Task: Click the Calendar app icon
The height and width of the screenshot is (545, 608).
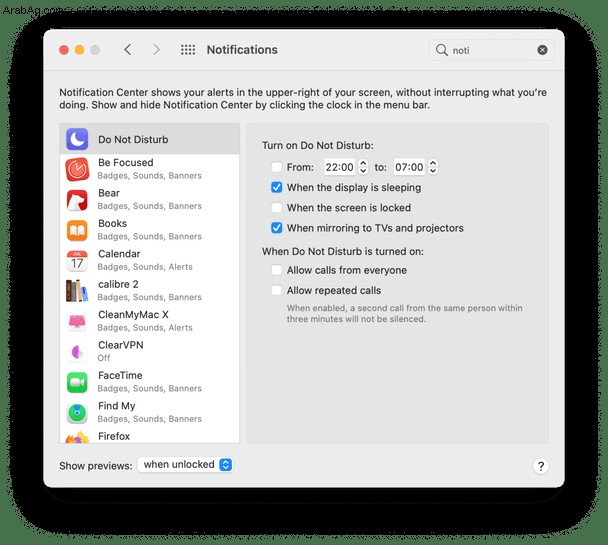Action: 77,260
